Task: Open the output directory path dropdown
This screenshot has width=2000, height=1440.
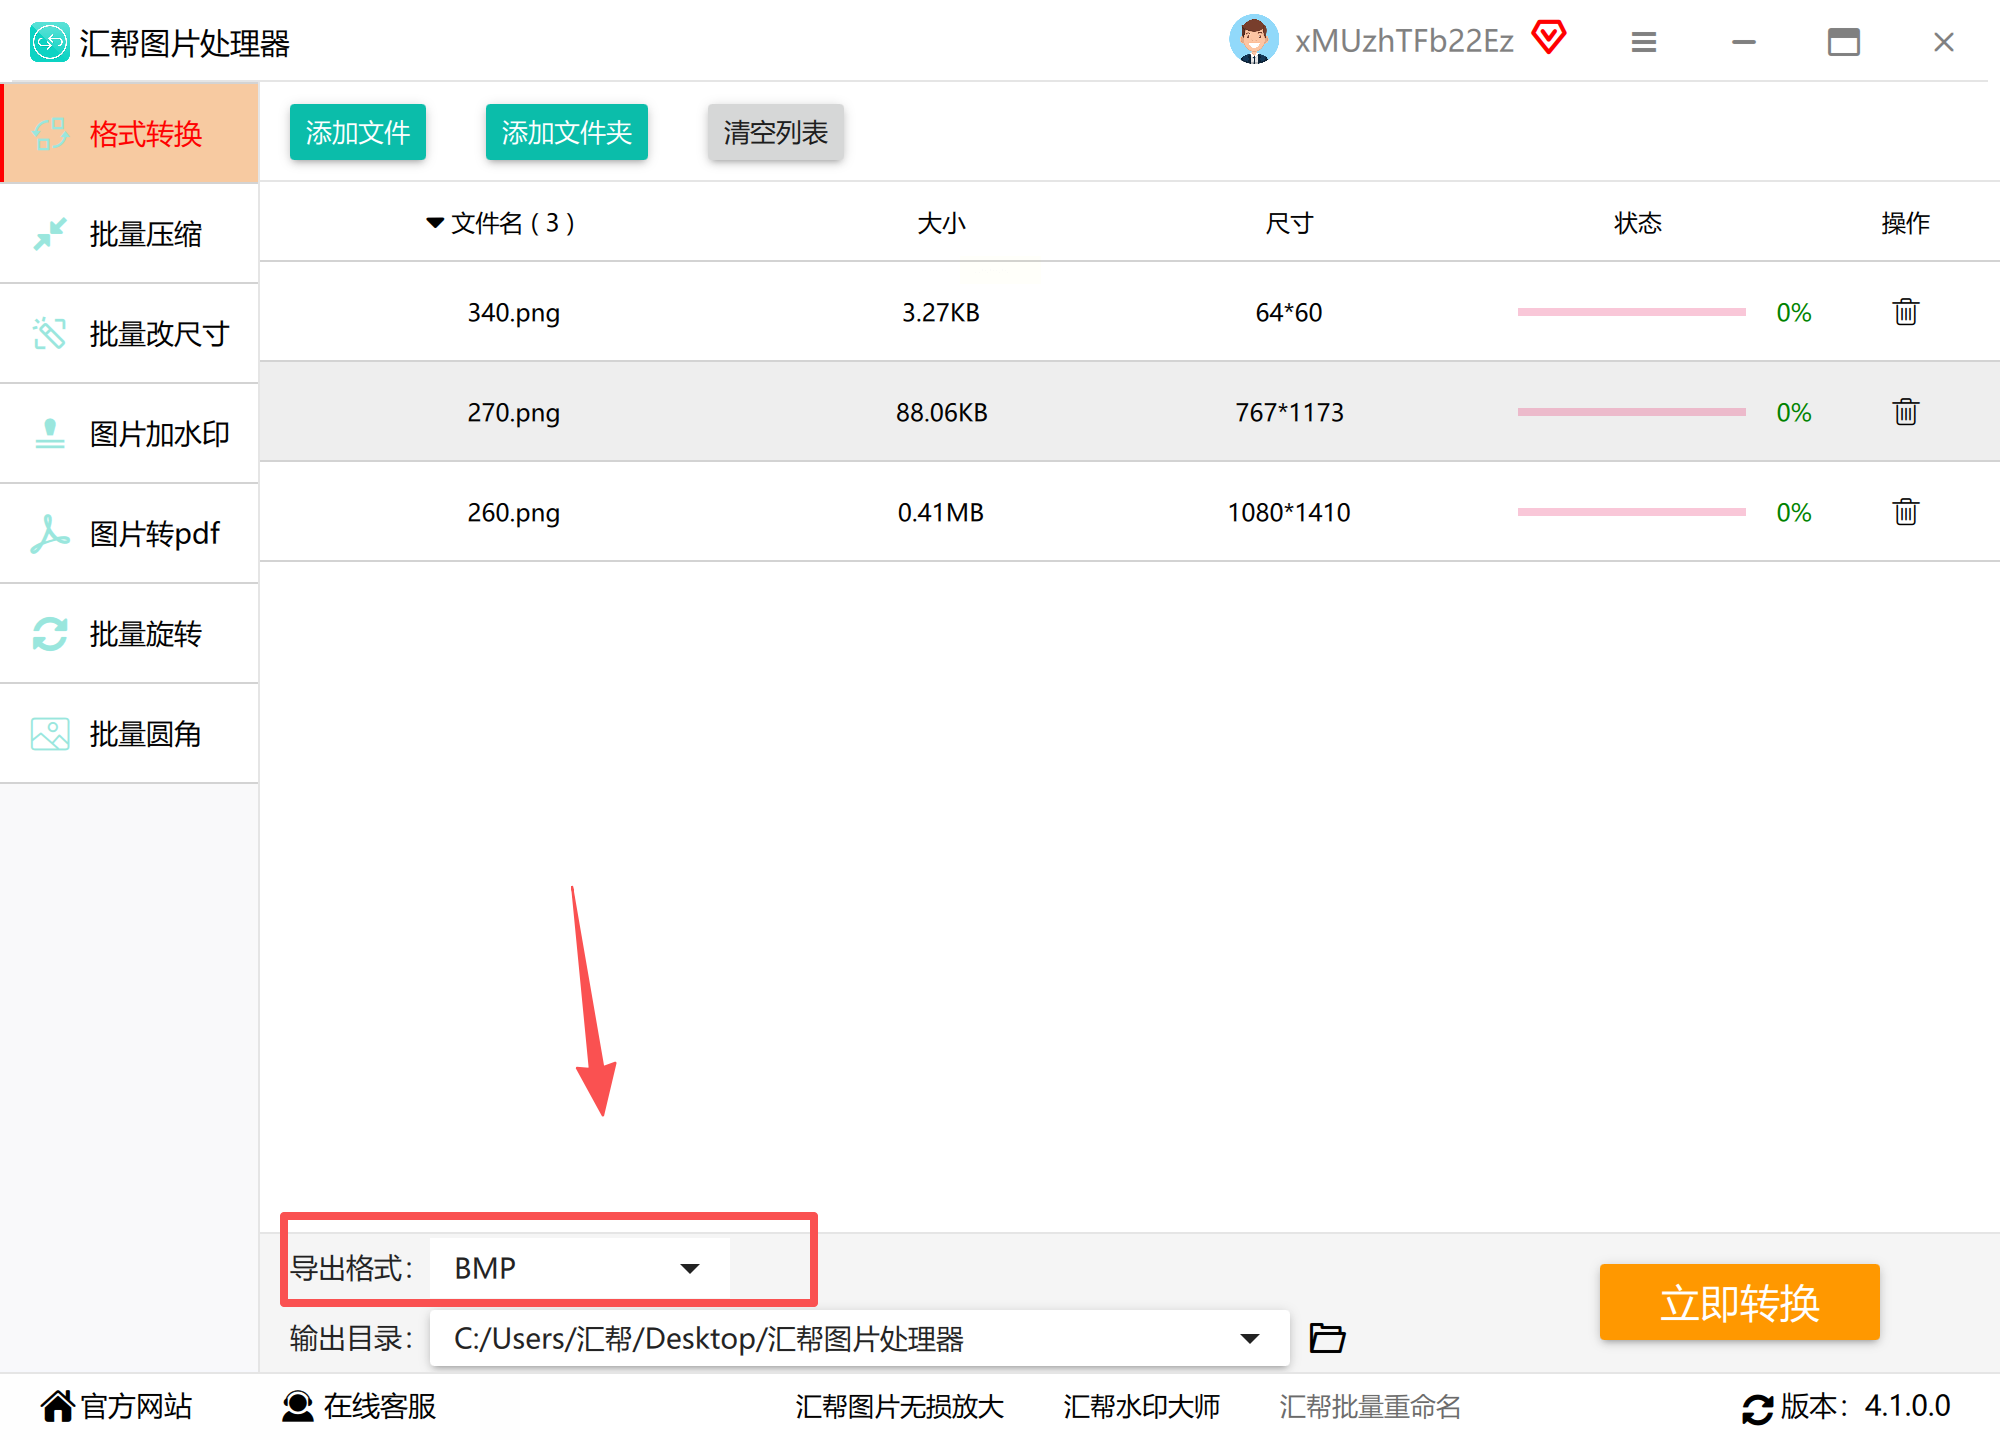Action: [1249, 1338]
